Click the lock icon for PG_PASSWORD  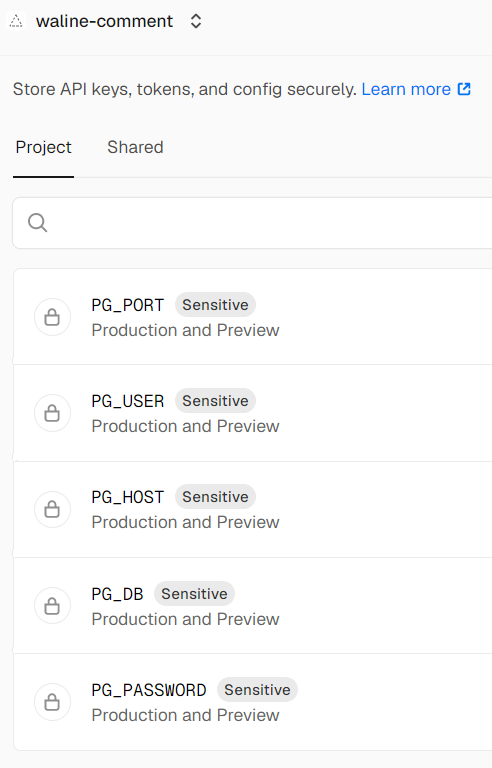pyautogui.click(x=52, y=702)
